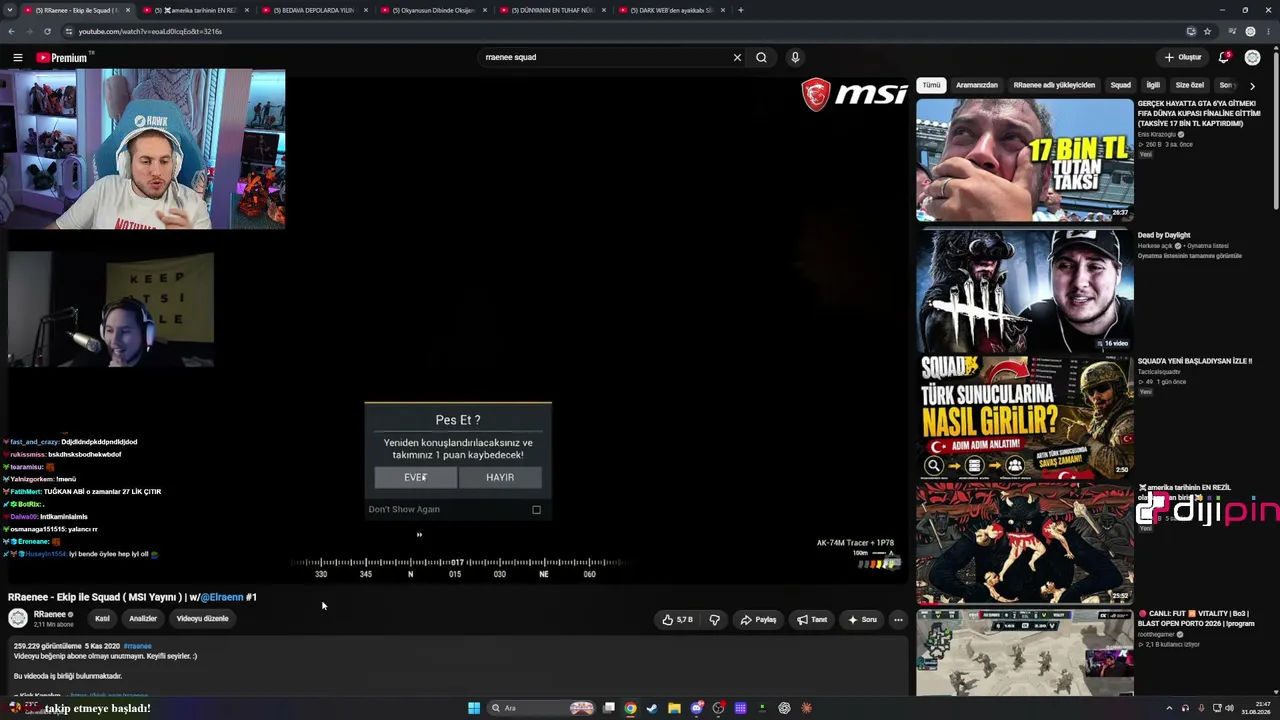Open the Oluştur create menu

tap(1183, 58)
